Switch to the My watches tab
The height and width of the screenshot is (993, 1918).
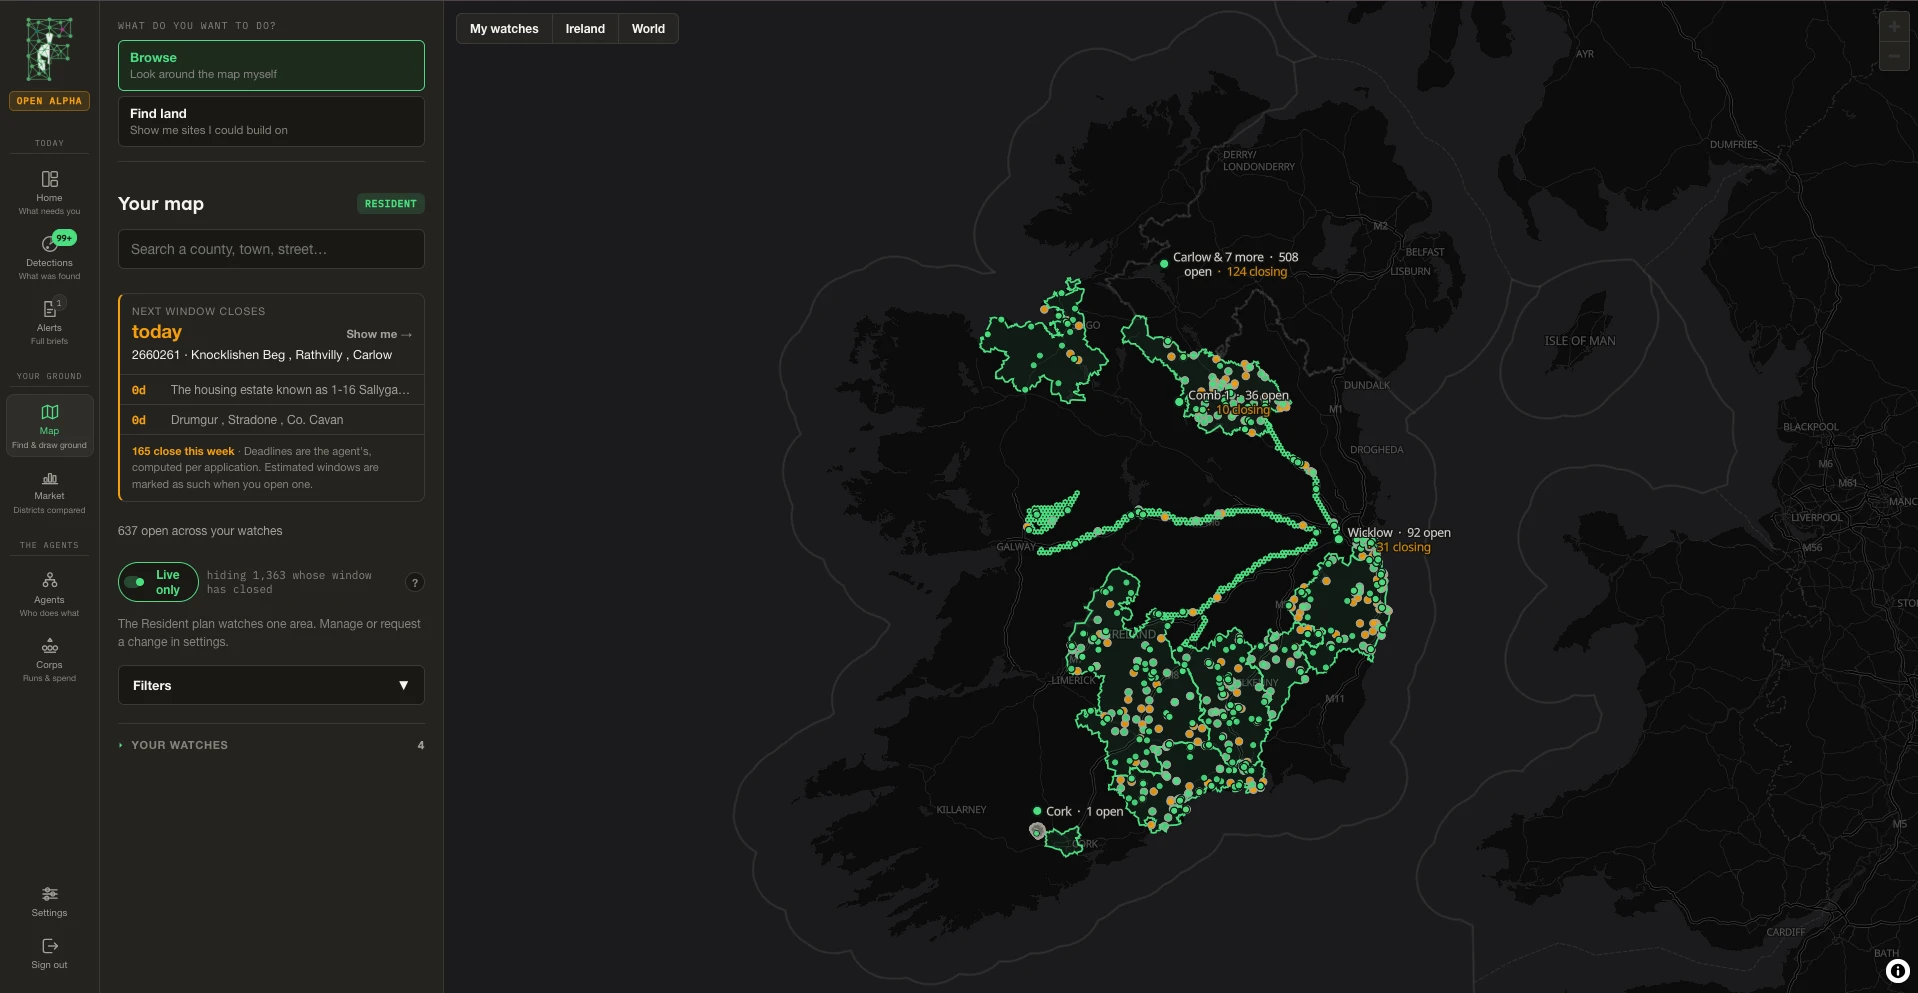tap(504, 29)
